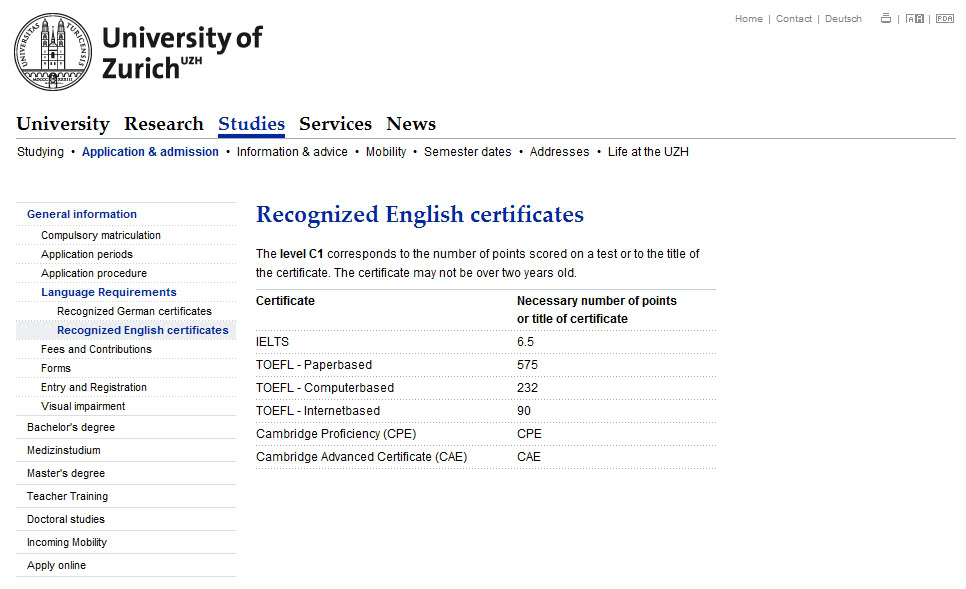
Task: Open the Research main tab
Action: [164, 124]
